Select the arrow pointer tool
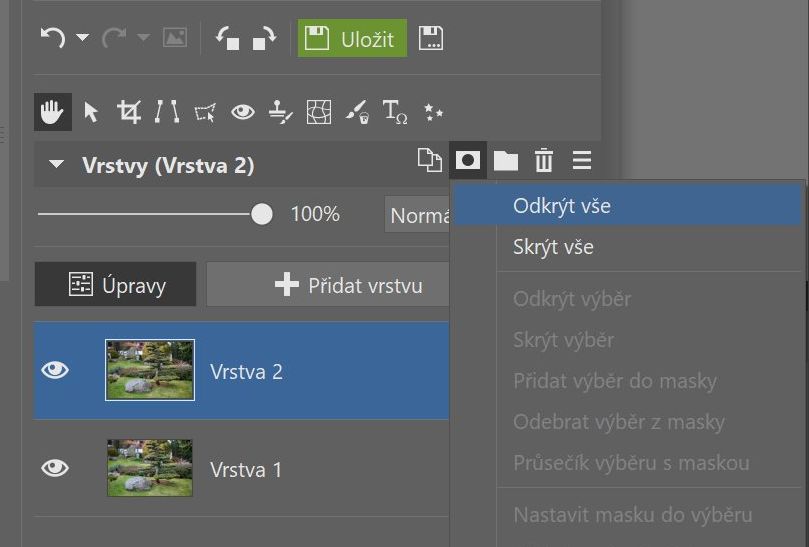809x547 pixels. (x=91, y=112)
